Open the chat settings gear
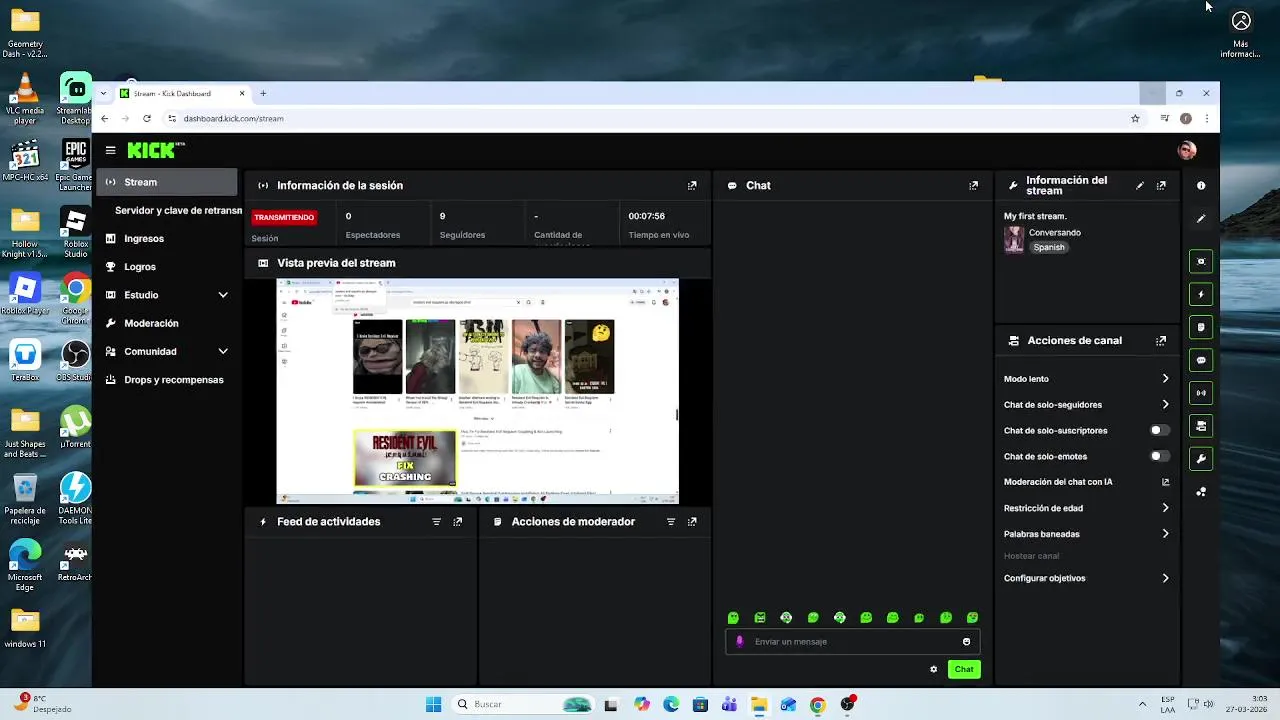This screenshot has height=720, width=1280. click(934, 669)
